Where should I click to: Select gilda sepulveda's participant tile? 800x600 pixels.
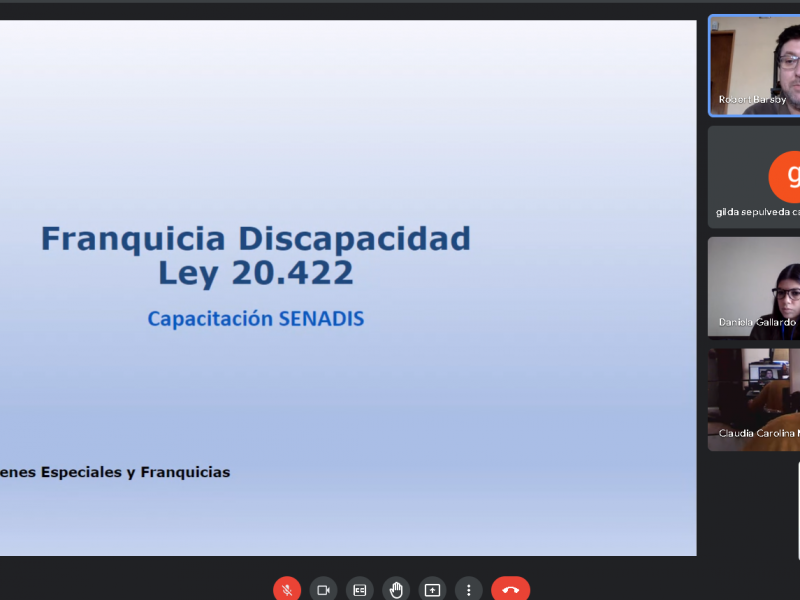[754, 177]
